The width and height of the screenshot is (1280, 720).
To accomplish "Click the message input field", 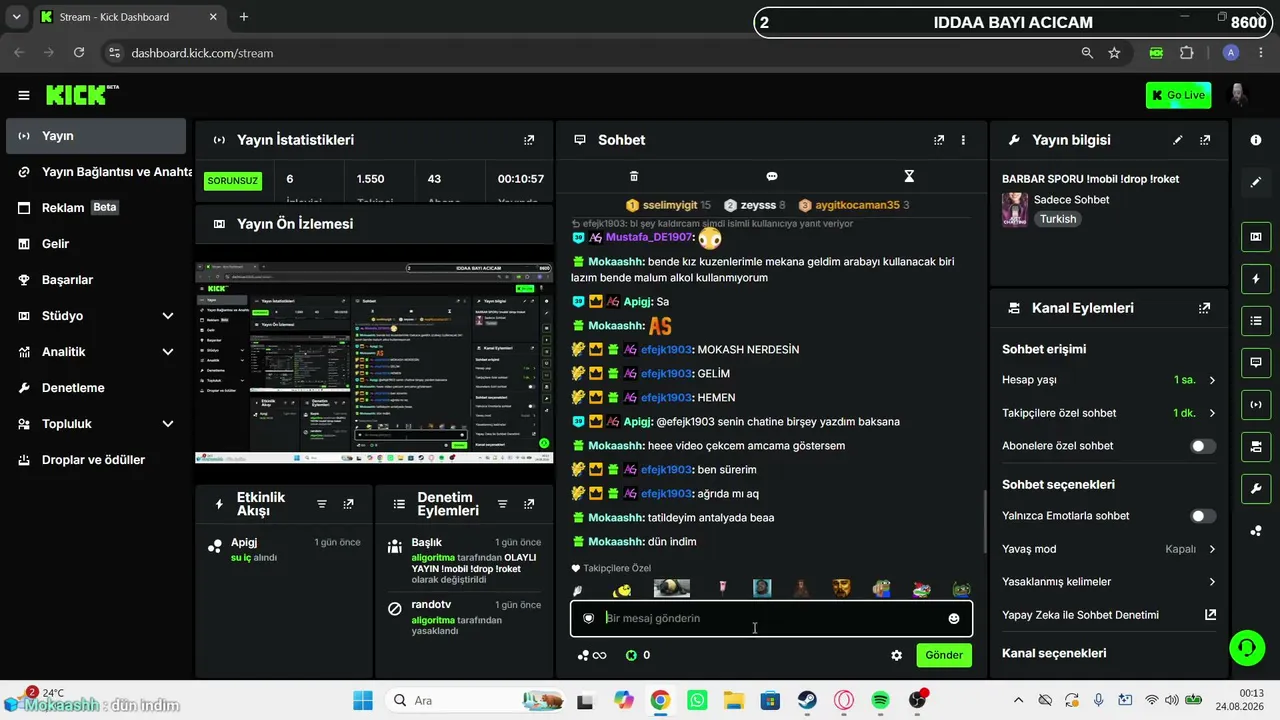I will click(x=771, y=618).
